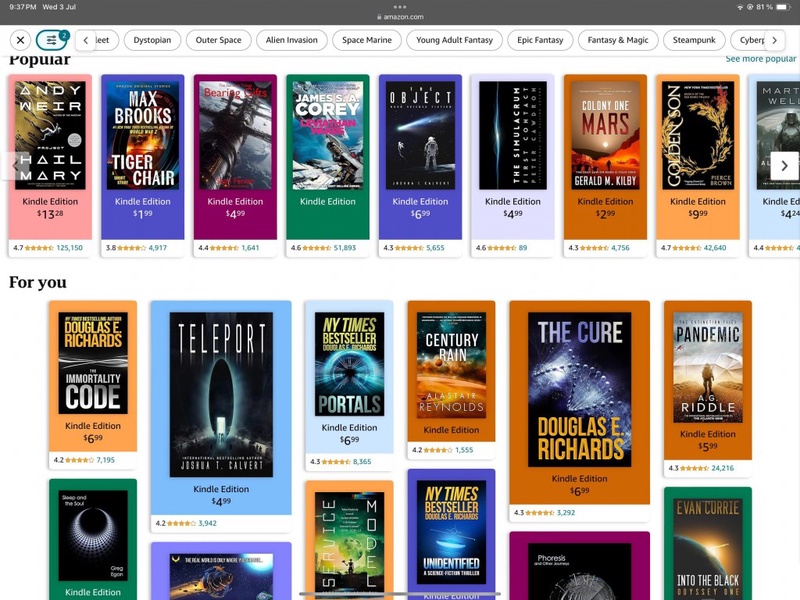The width and height of the screenshot is (800, 600).
Task: Select the Steampunk genre chip
Action: tap(694, 40)
